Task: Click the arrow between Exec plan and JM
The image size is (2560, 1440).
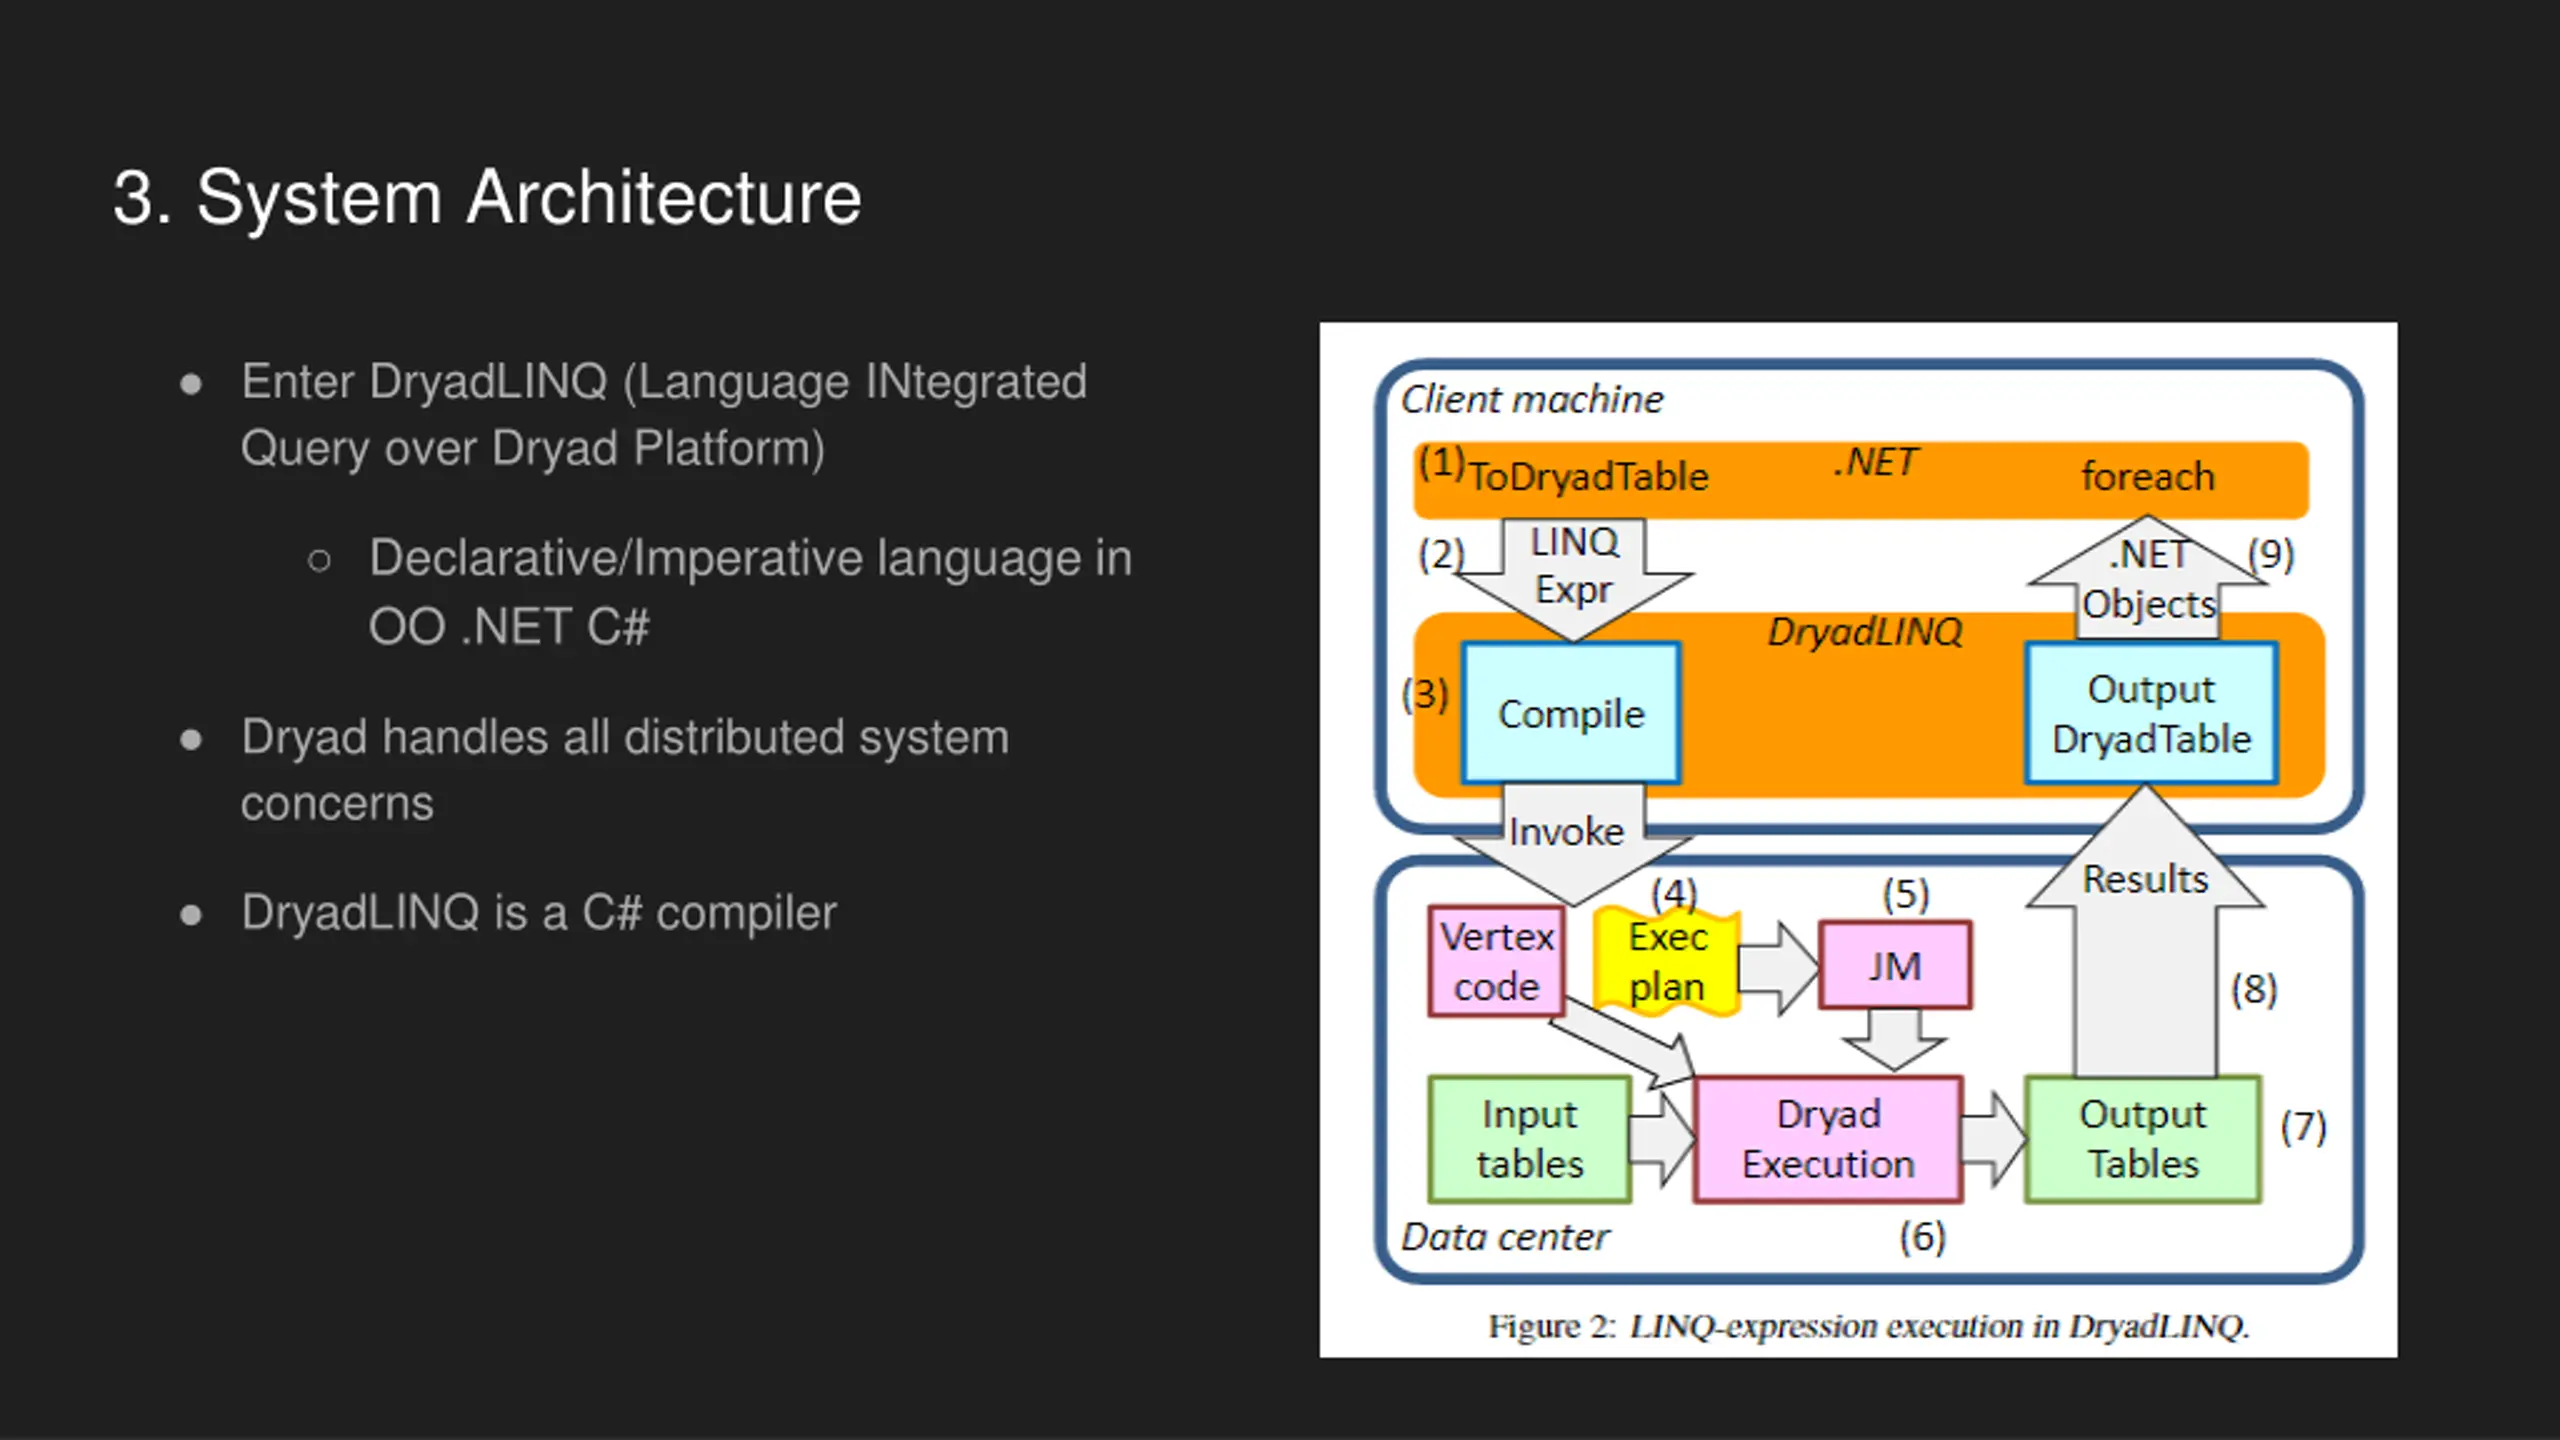Action: coord(1779,967)
